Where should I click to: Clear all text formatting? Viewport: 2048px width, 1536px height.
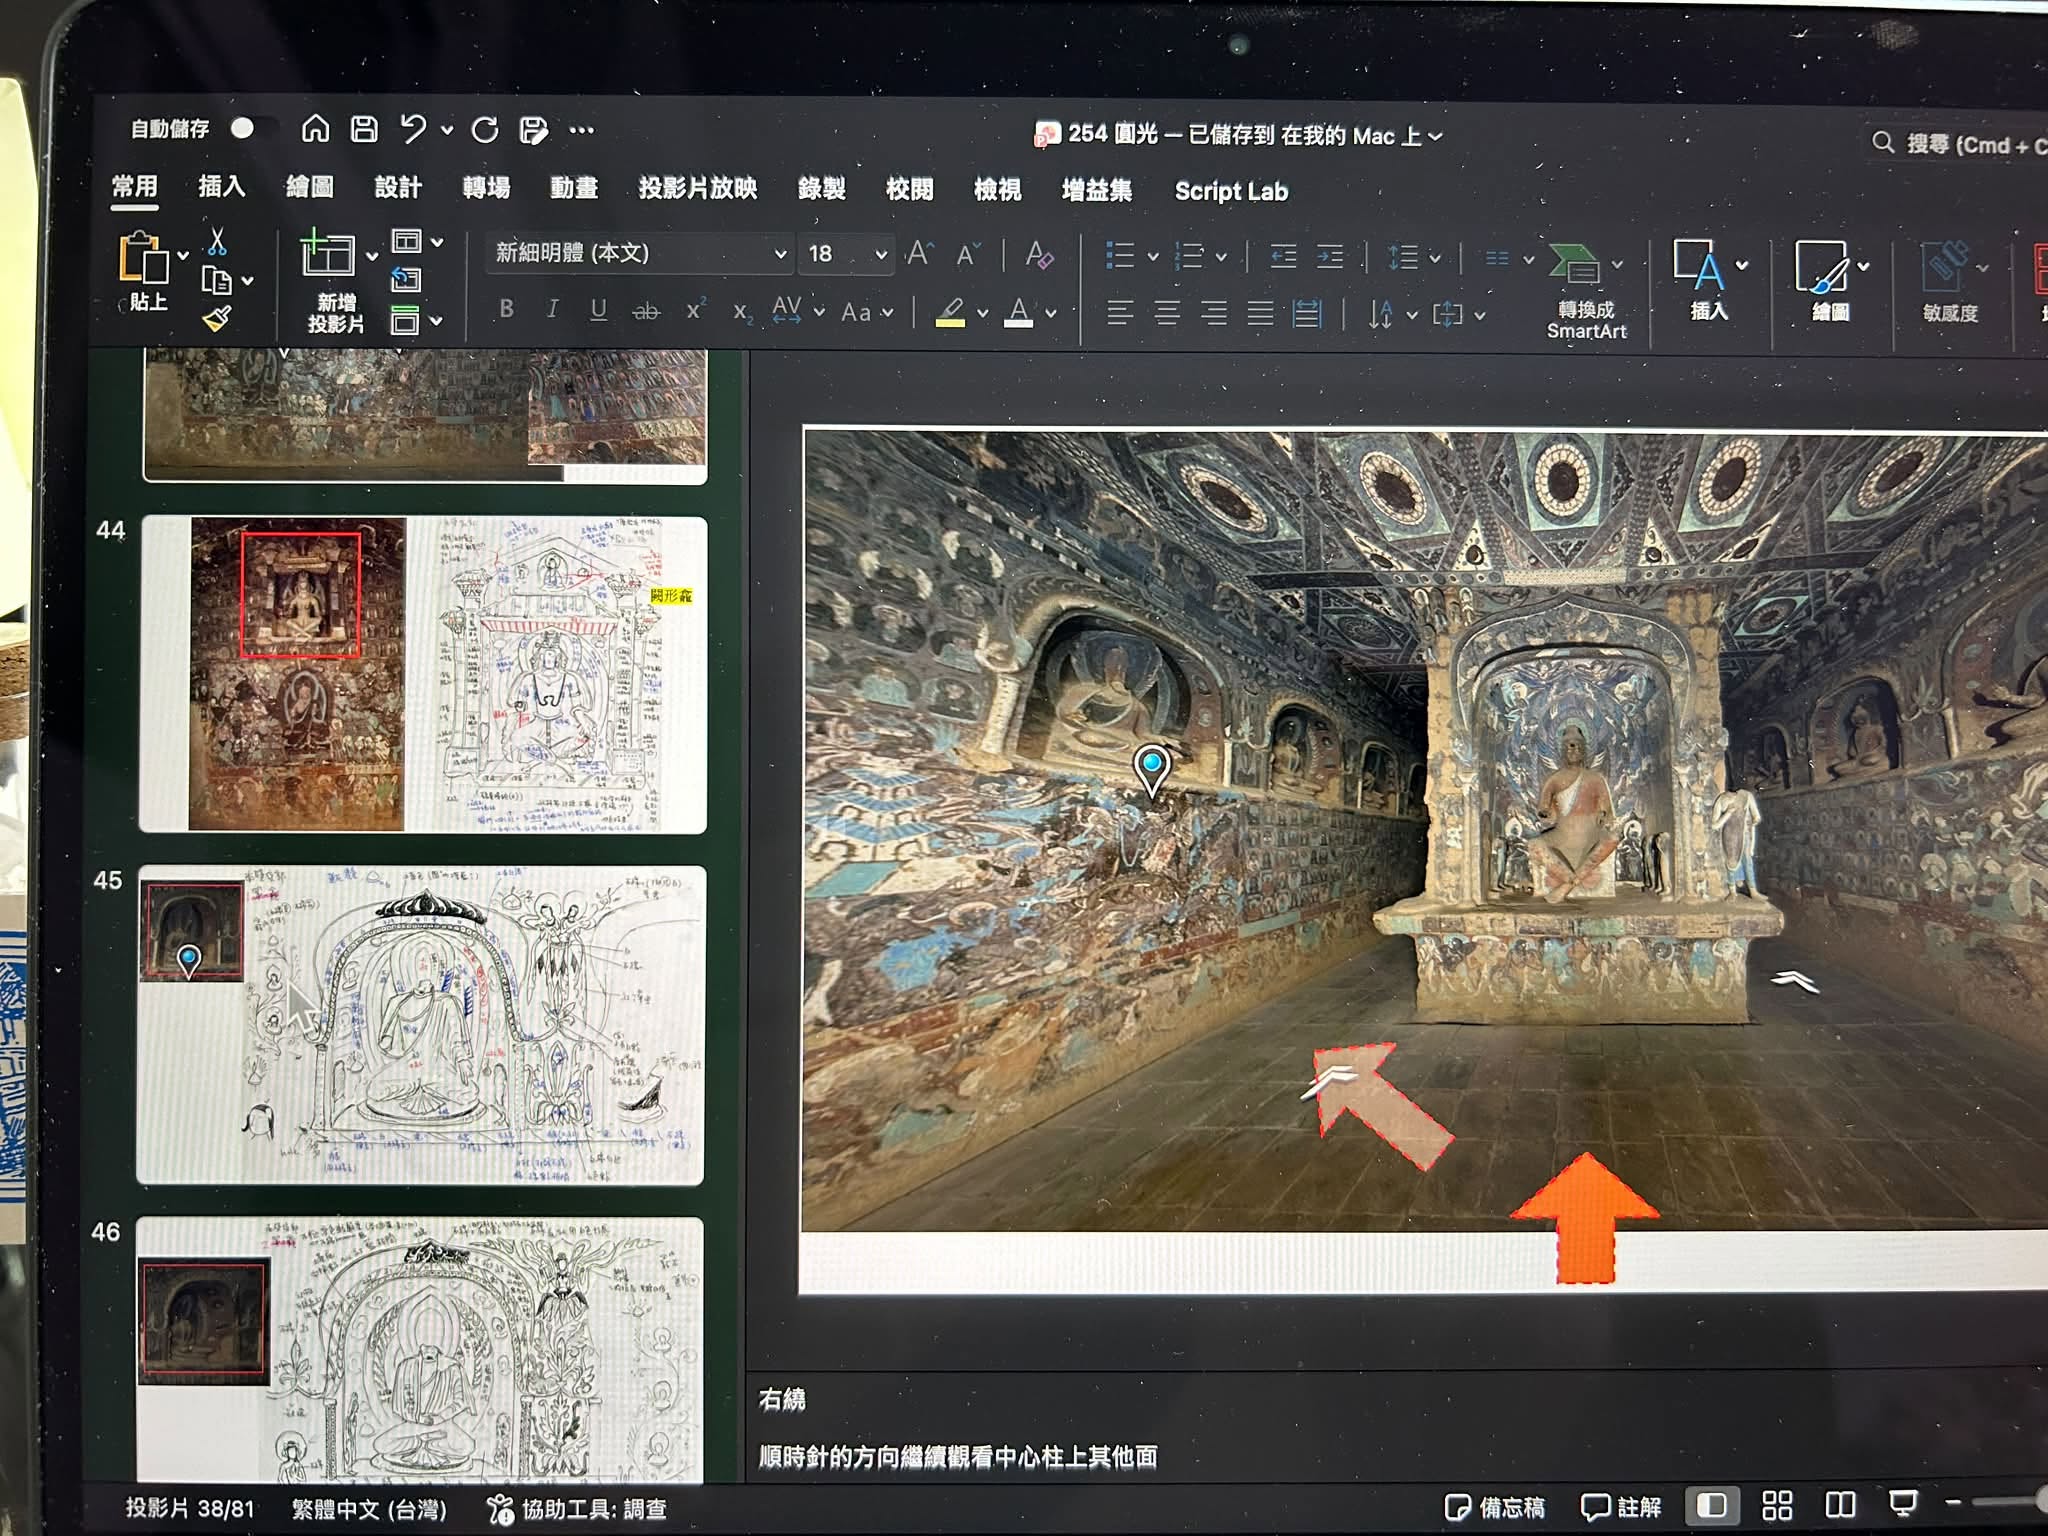(1039, 254)
